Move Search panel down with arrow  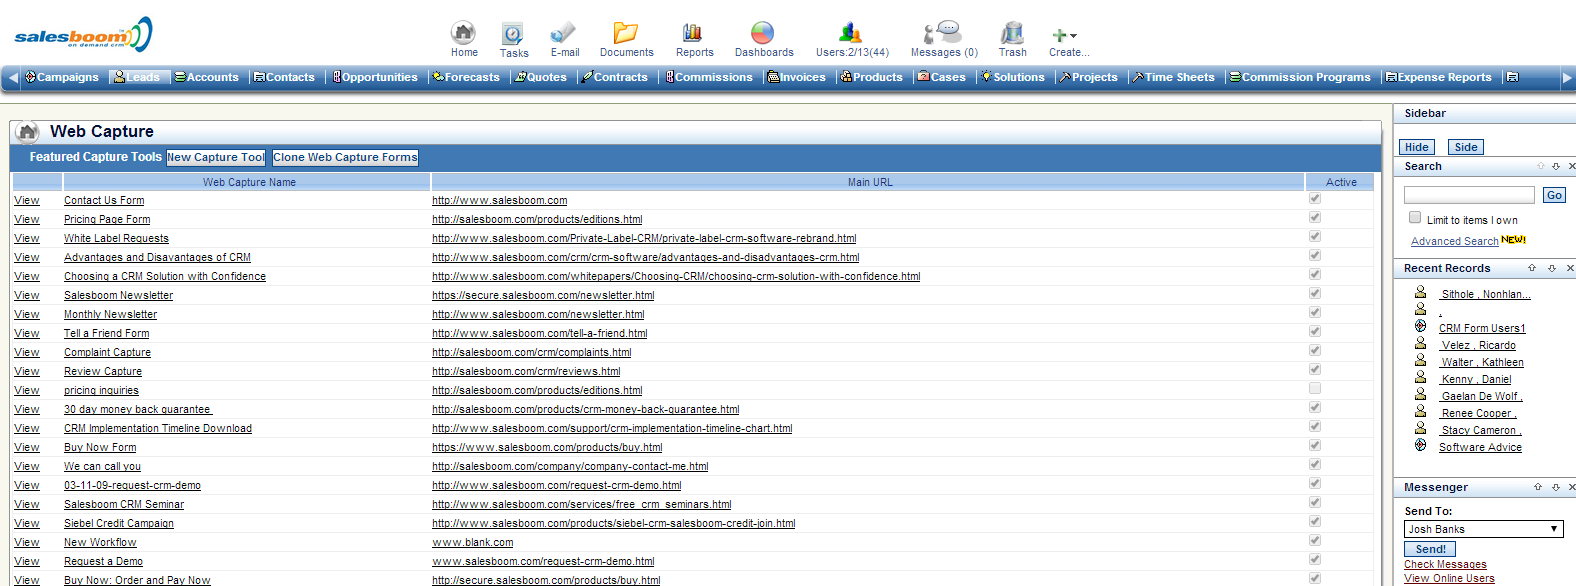(1556, 166)
